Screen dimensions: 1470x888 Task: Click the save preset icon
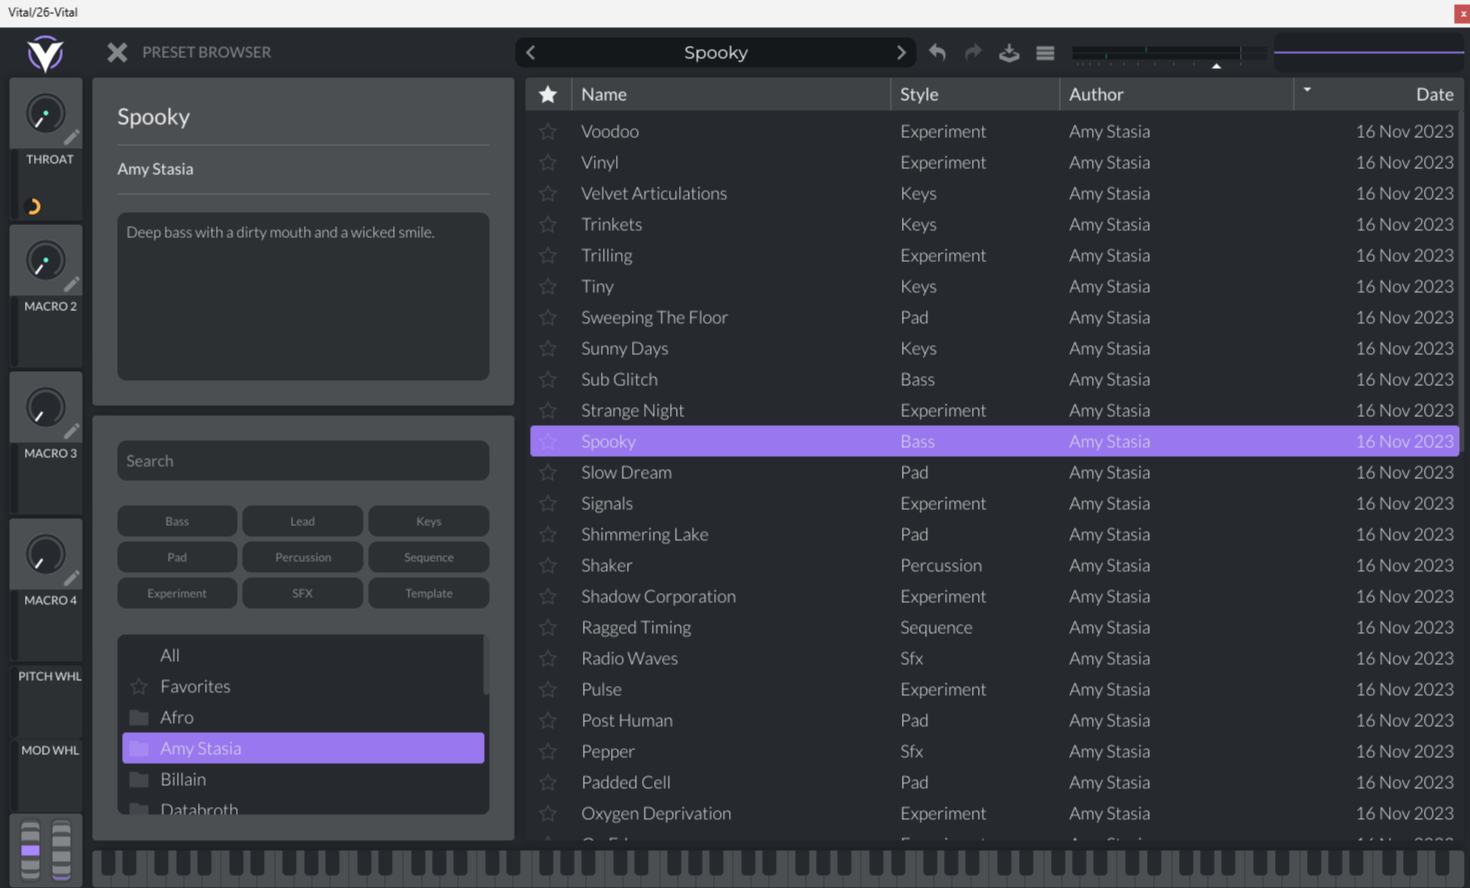point(1009,52)
